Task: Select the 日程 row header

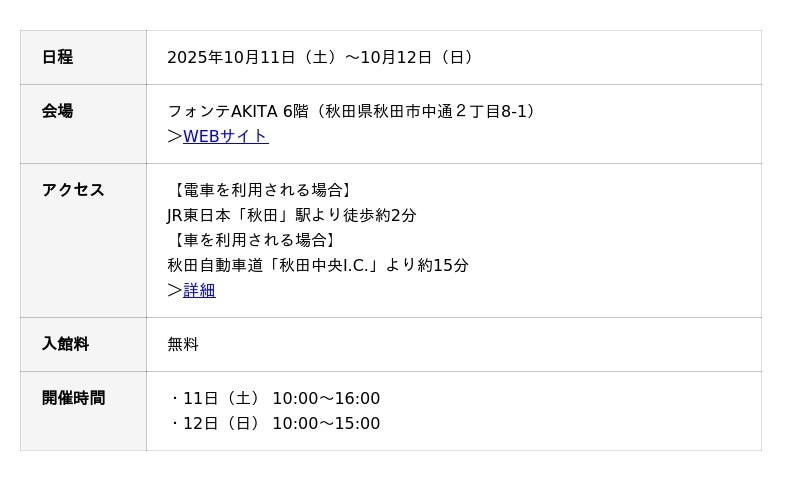Action: pos(57,57)
